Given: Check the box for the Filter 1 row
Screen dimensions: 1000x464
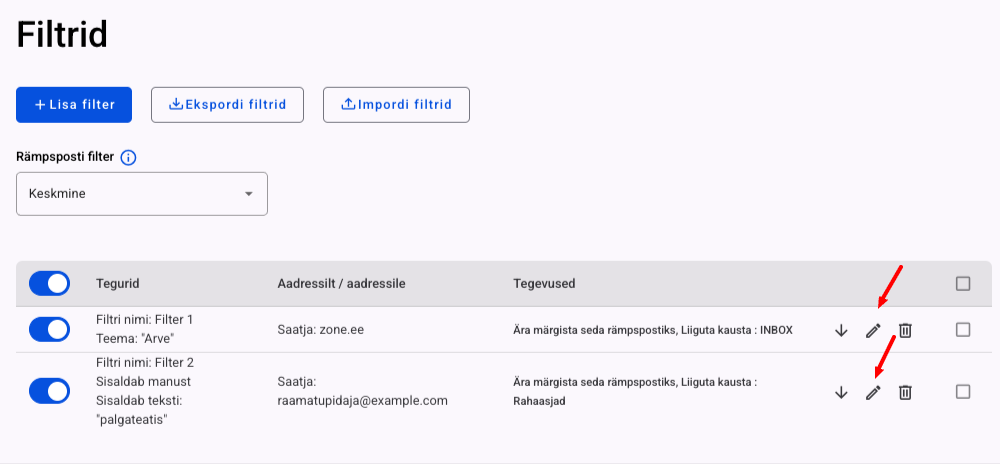Looking at the screenshot, I should tap(963, 329).
